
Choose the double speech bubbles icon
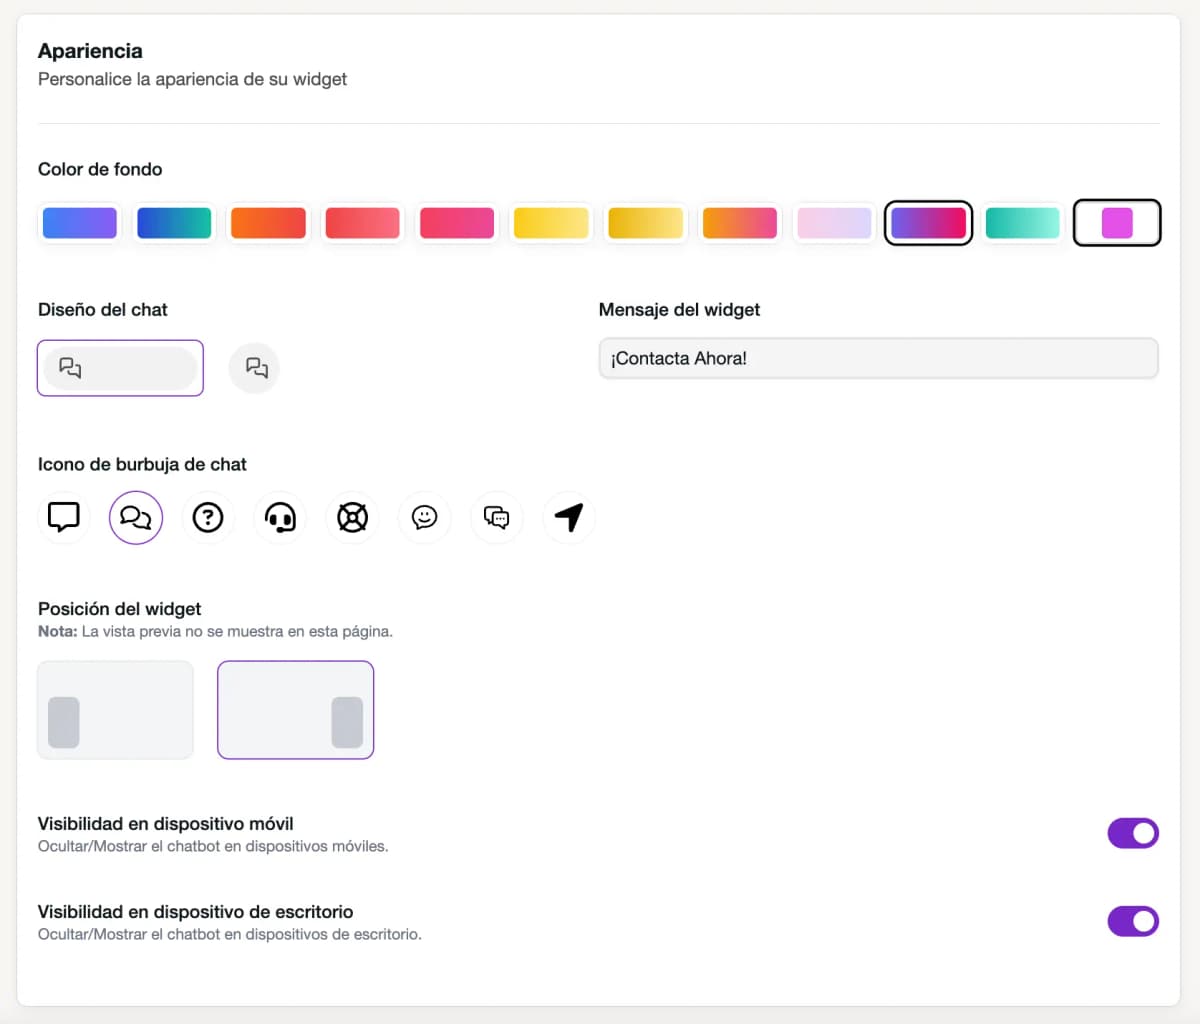tap(136, 517)
